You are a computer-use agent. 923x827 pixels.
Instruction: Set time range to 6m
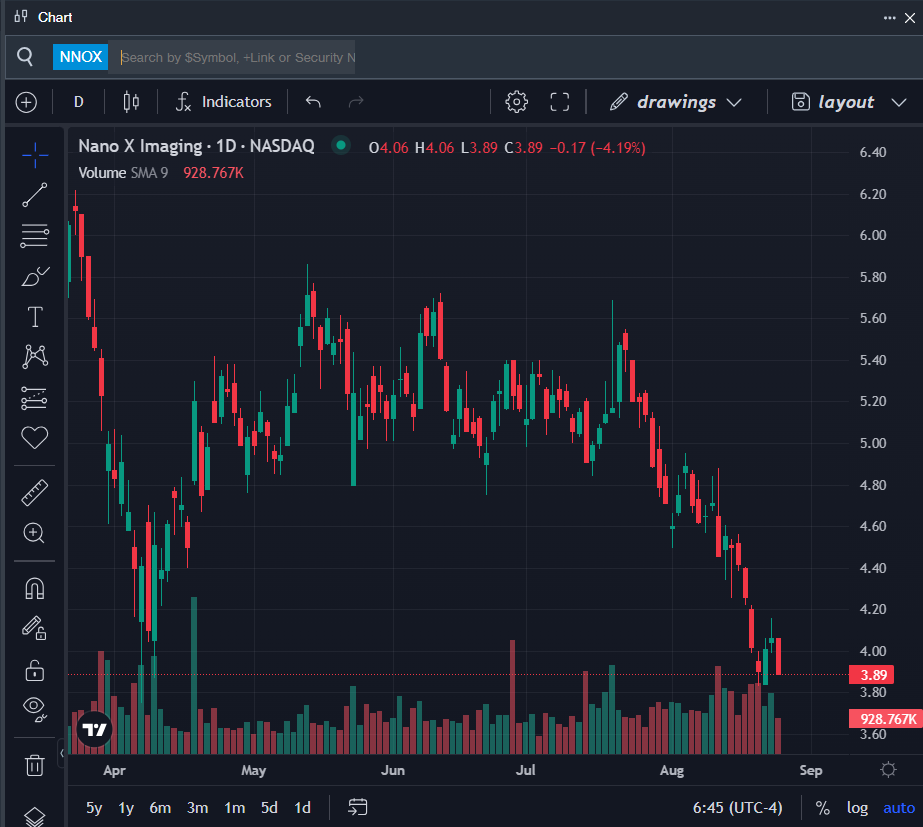pyautogui.click(x=160, y=808)
